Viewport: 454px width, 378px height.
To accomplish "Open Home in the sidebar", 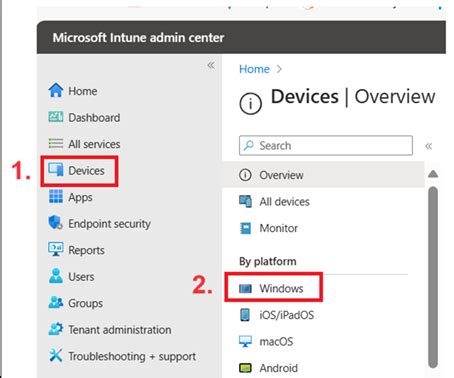I will pyautogui.click(x=83, y=91).
